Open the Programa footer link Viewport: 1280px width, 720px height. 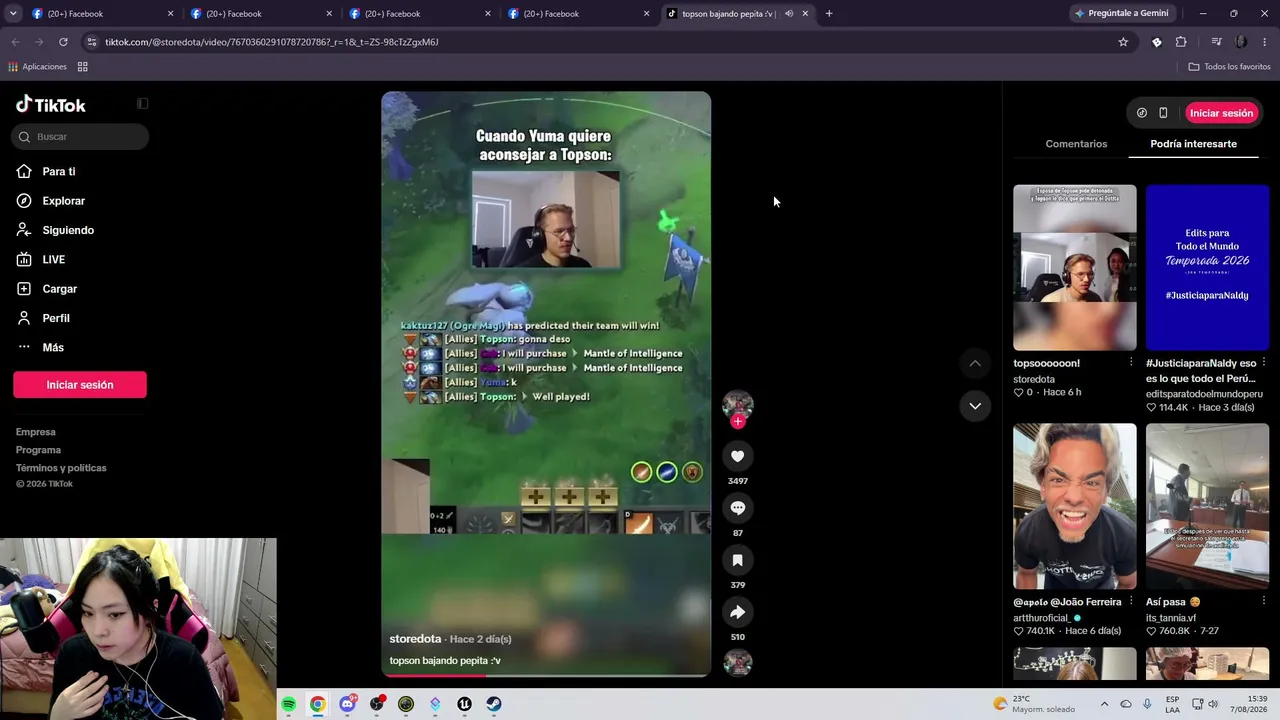(38, 450)
